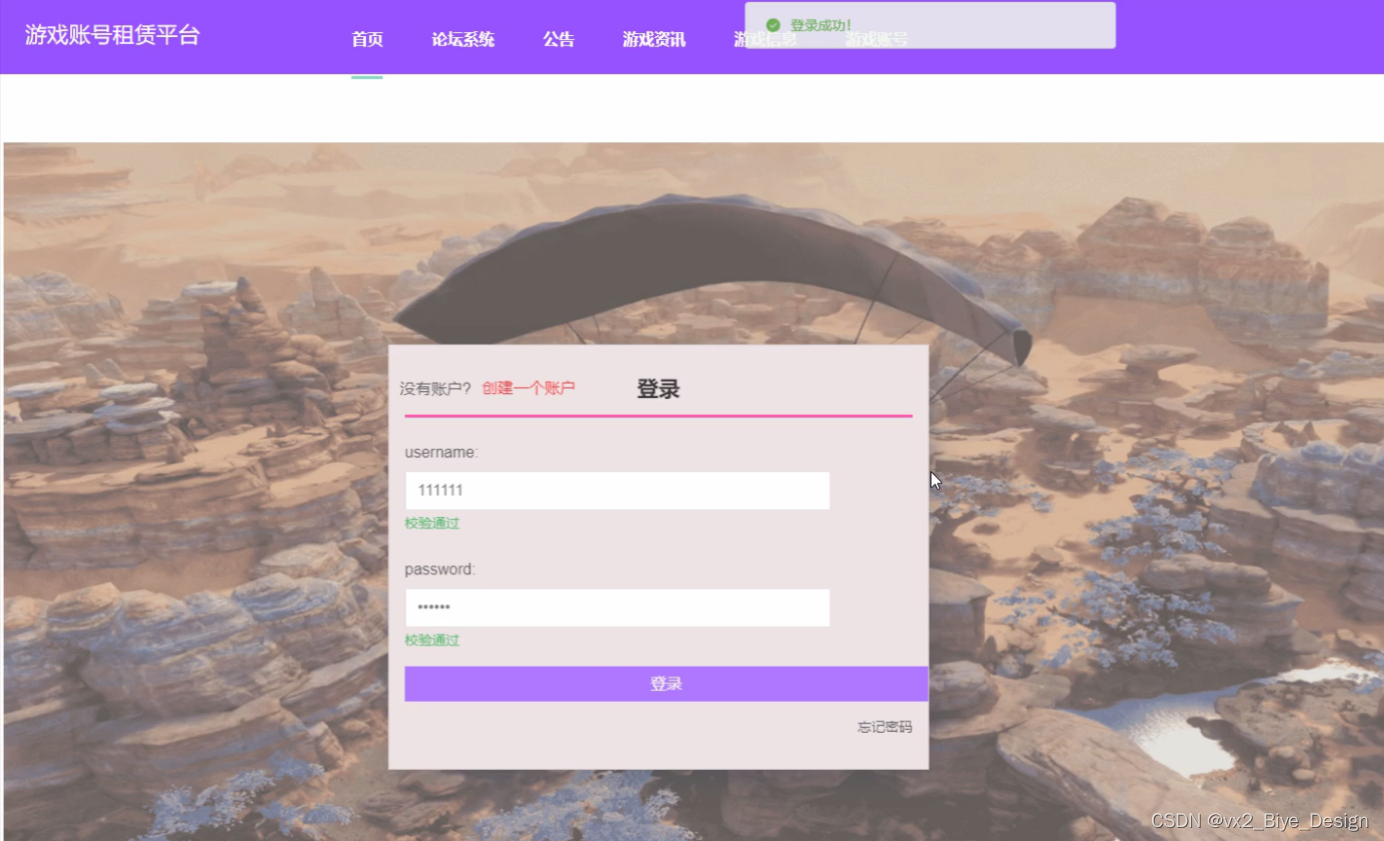Open the 首页 navigation tab
Viewport: 1384px width, 841px height.
coord(367,40)
